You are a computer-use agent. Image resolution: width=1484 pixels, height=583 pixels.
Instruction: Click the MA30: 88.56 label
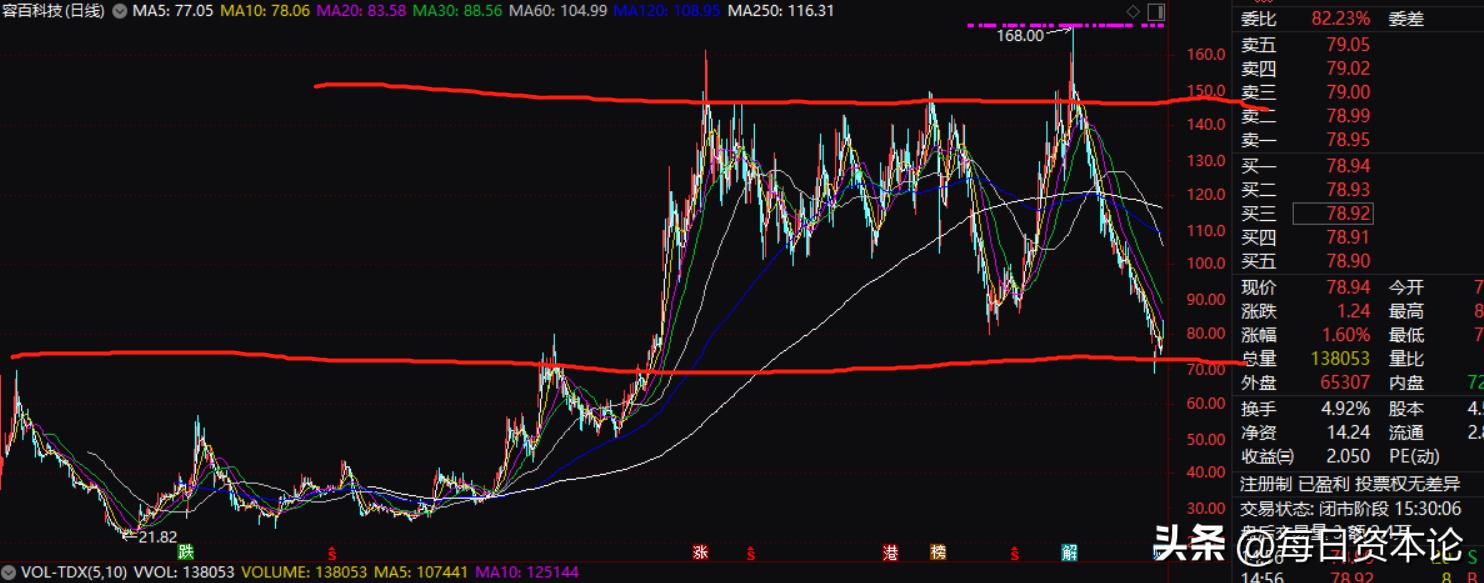point(457,11)
